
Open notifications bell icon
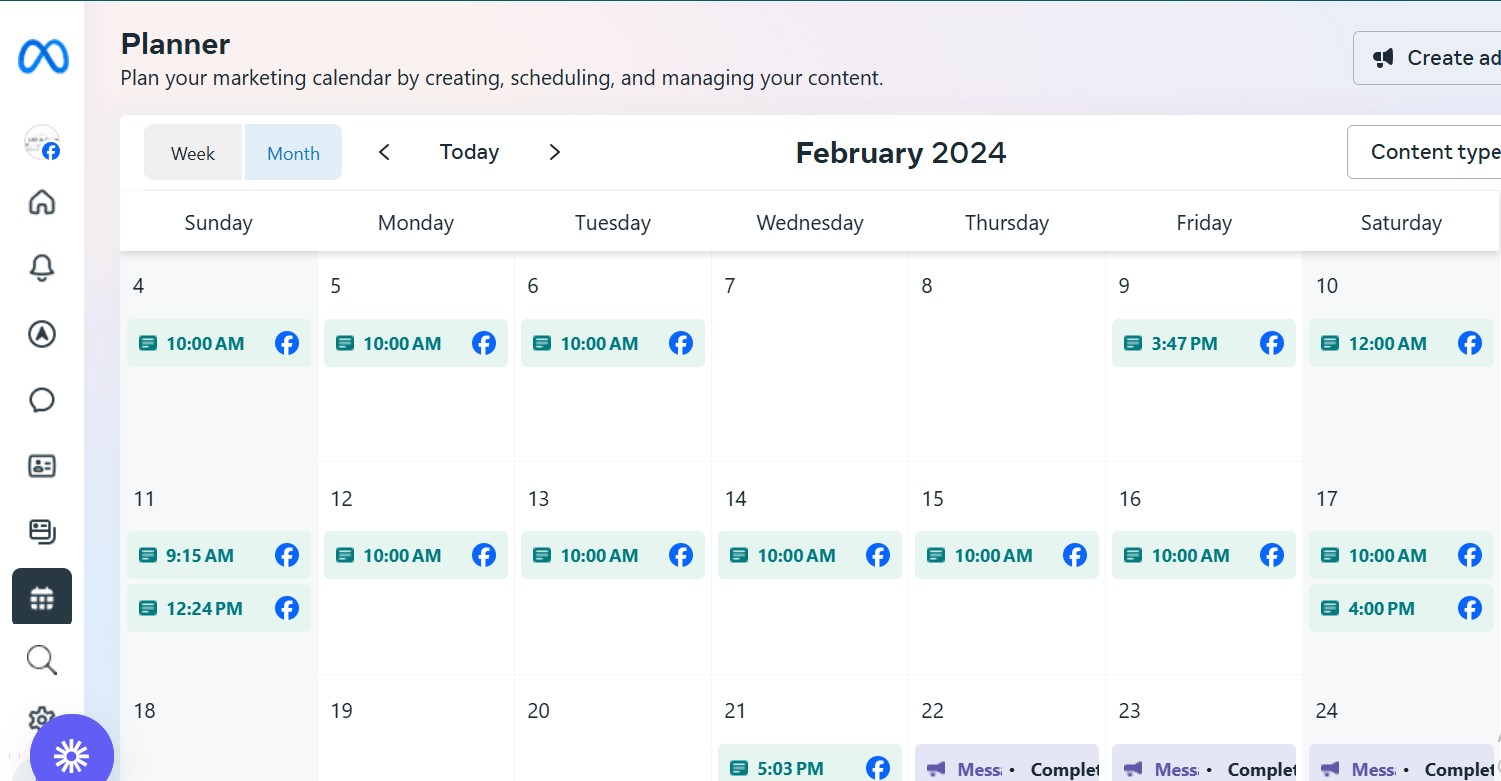[x=42, y=268]
